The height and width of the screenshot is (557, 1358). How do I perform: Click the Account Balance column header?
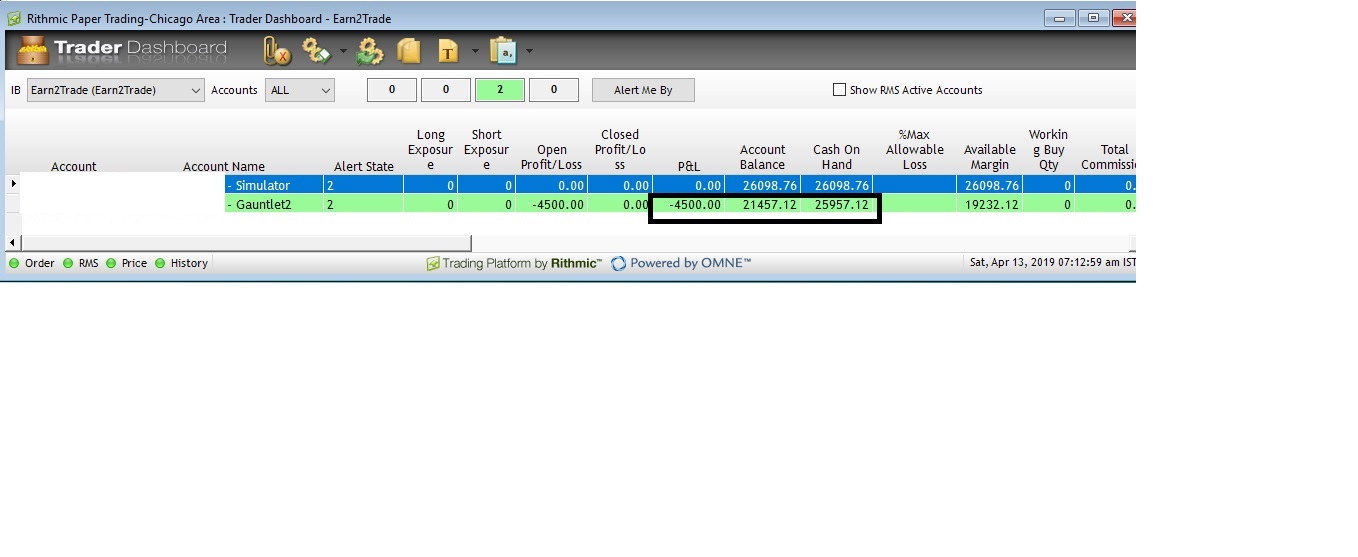point(763,157)
